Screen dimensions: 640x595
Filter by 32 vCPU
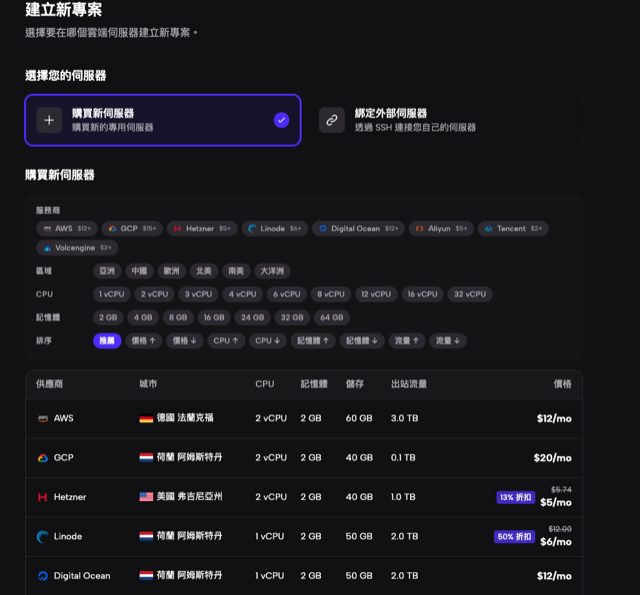click(470, 294)
